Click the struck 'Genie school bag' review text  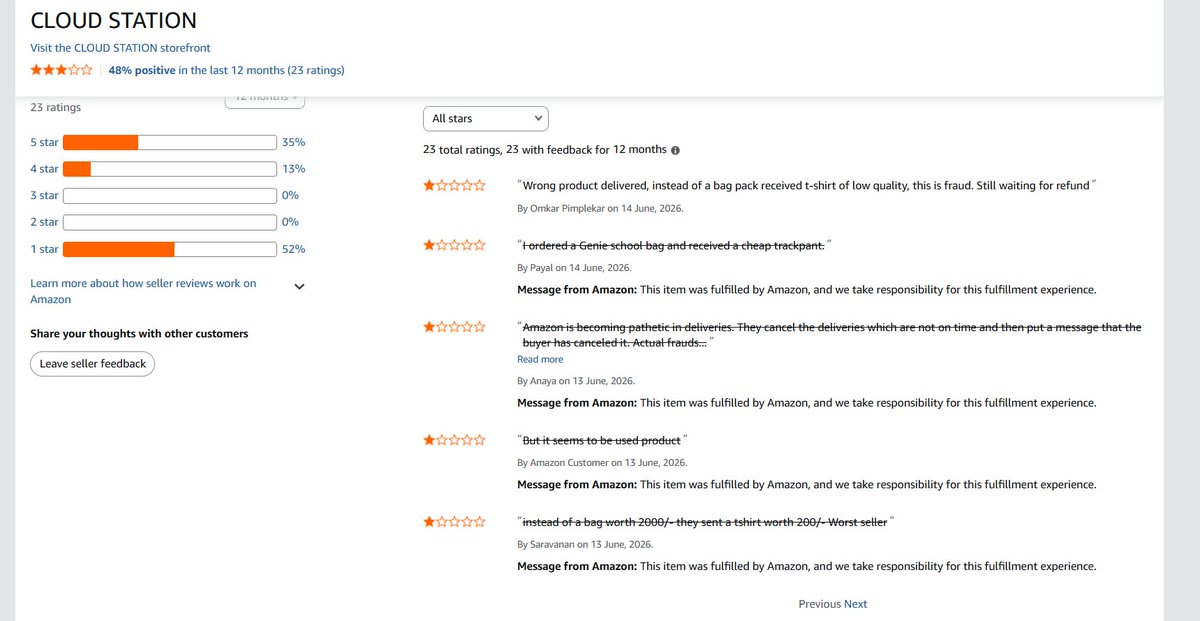675,246
